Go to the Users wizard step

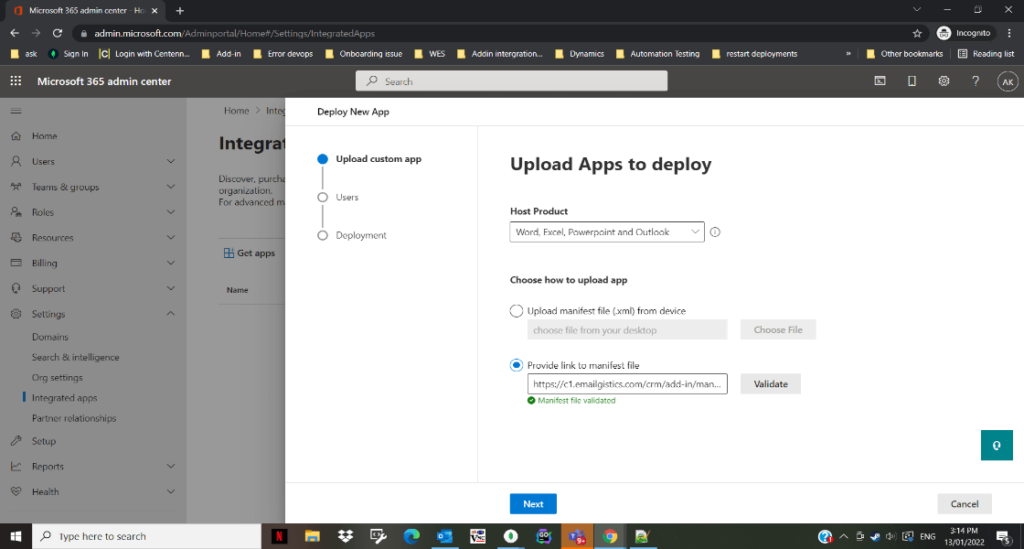tap(347, 197)
